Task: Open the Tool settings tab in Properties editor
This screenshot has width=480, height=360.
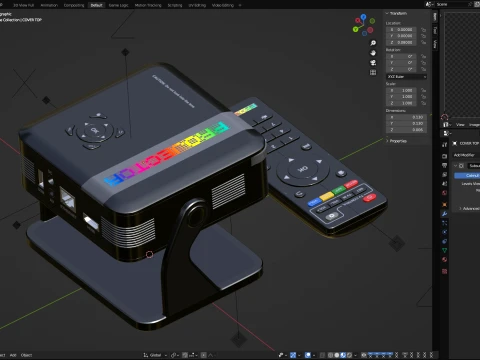Action: tap(444, 145)
